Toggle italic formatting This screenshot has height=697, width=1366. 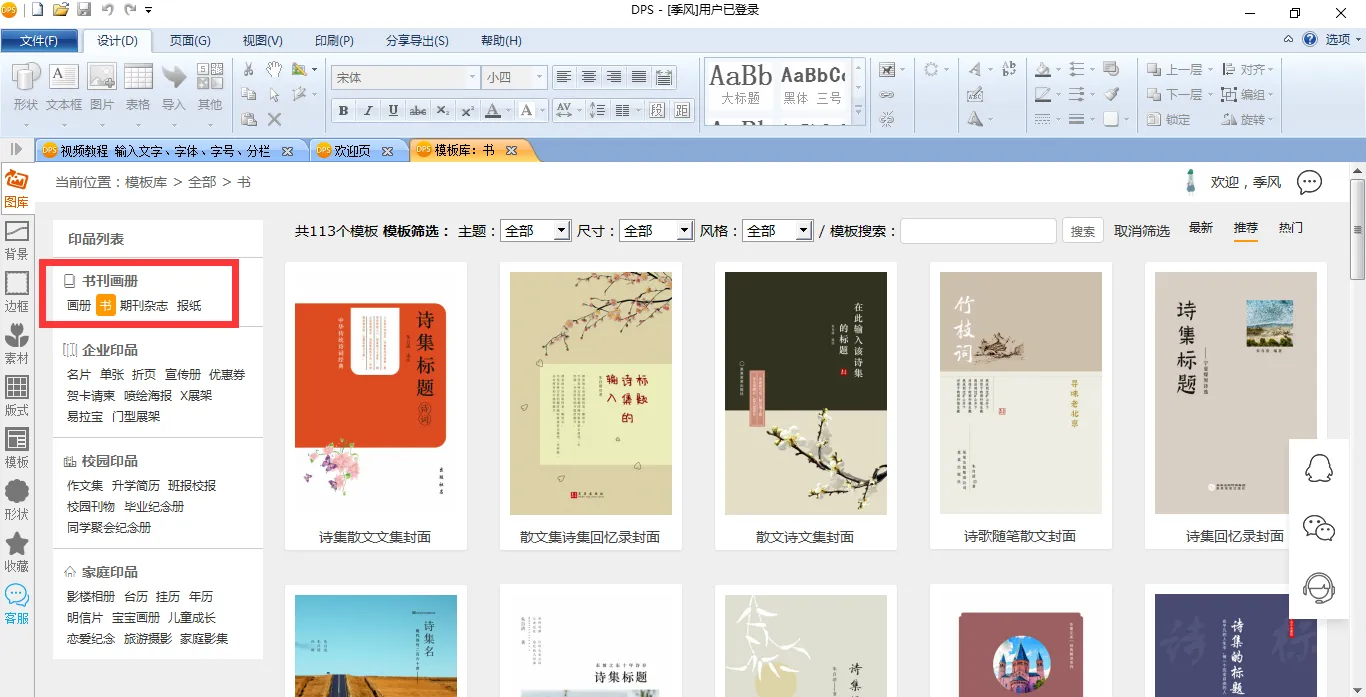coord(368,110)
